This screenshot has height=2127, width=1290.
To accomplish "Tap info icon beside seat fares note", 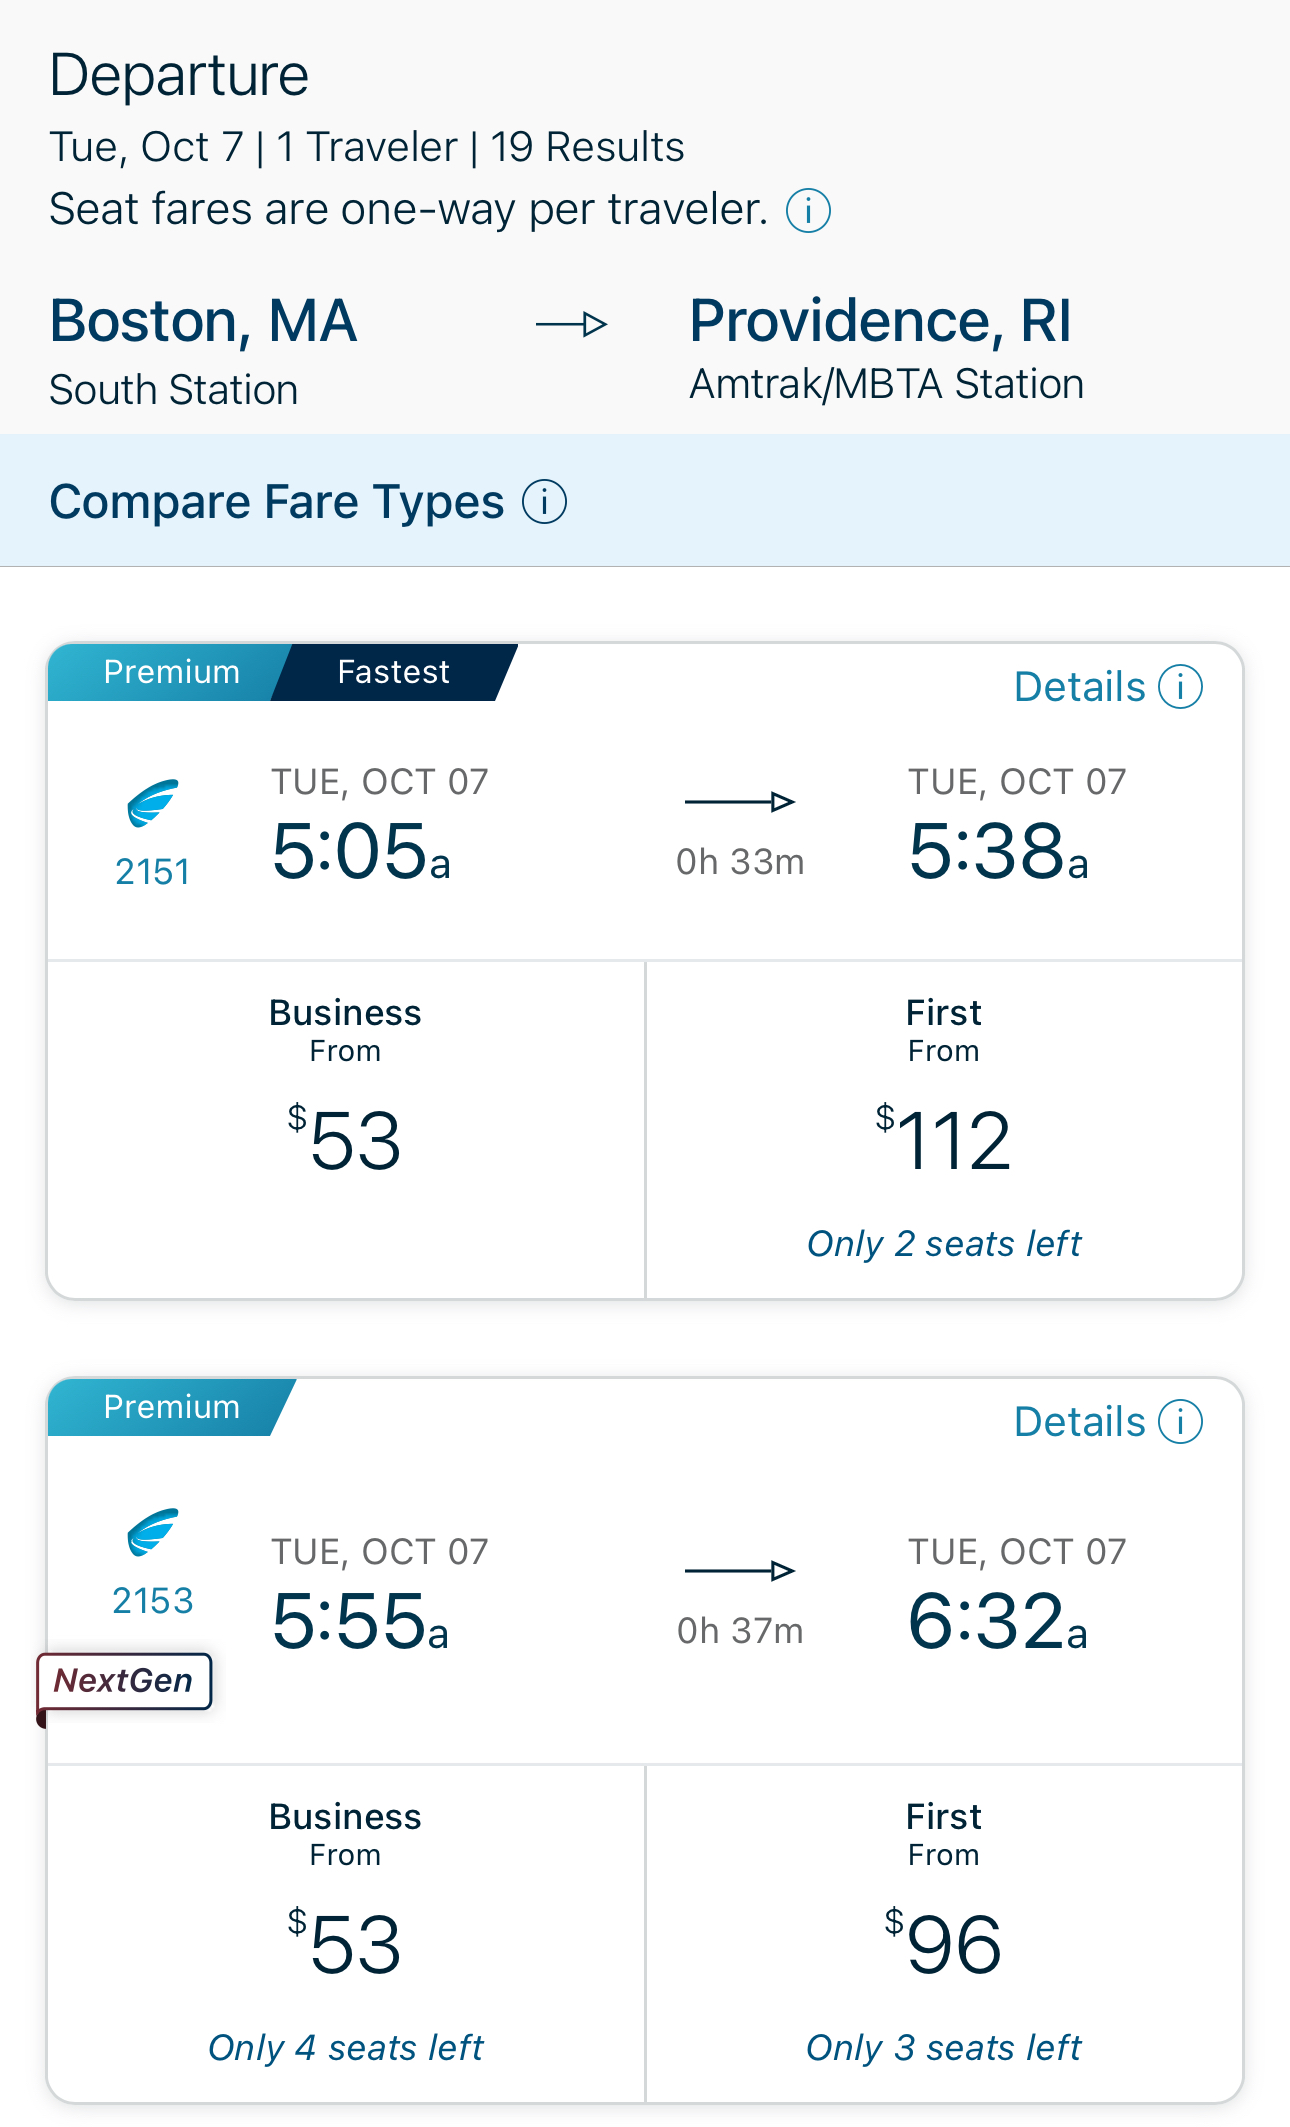I will click(808, 211).
